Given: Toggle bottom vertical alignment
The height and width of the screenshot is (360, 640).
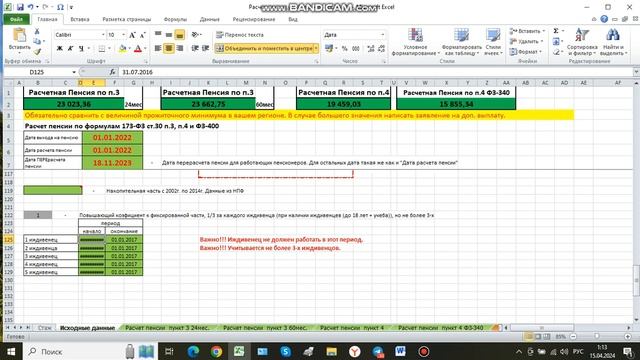Looking at the screenshot, I should point(180,35).
